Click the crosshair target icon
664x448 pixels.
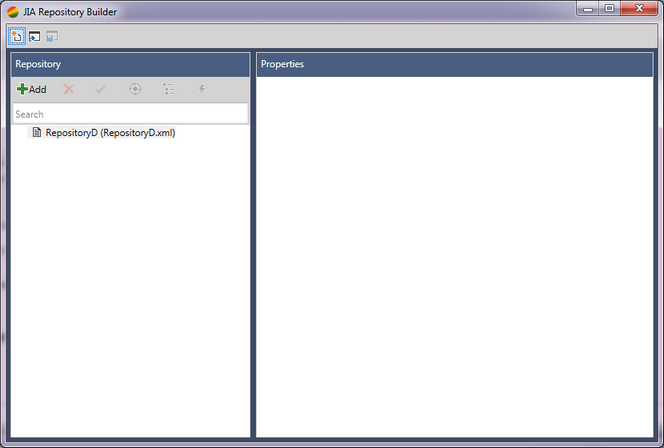pyautogui.click(x=135, y=89)
